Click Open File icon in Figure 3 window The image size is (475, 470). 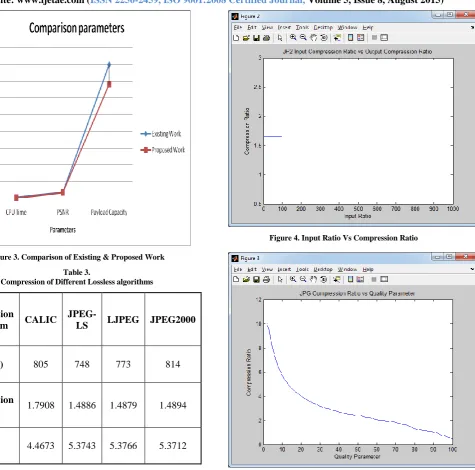246,279
